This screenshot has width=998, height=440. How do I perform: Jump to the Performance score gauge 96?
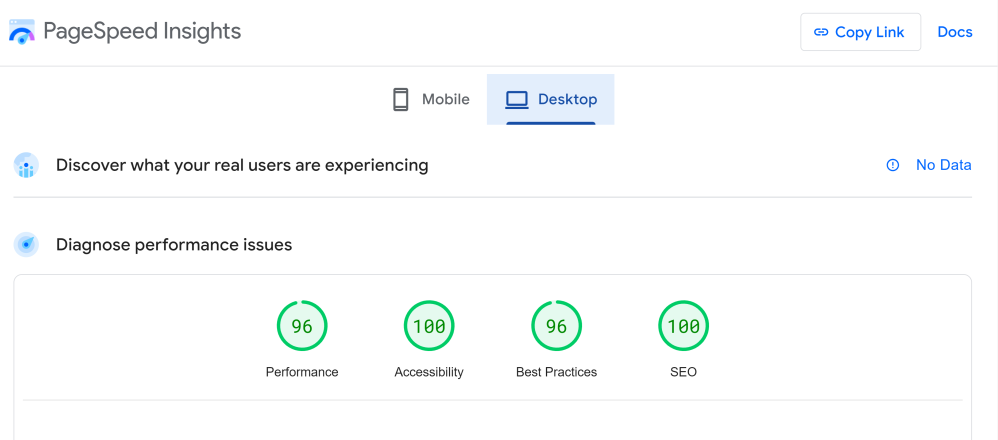302,326
